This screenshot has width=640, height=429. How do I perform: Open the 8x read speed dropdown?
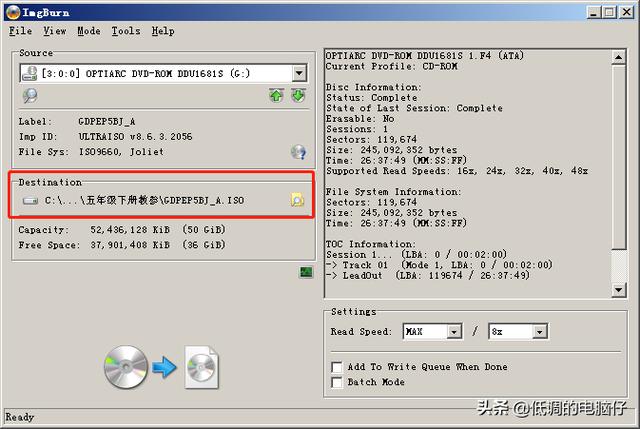[540, 331]
